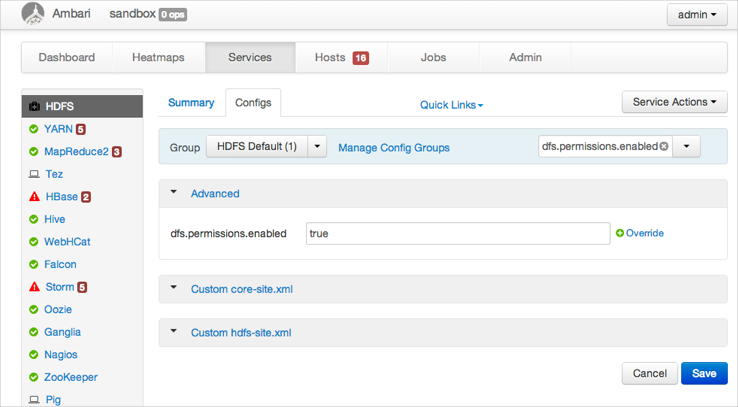Viewport: 738px width, 407px height.
Task: Collapse the Advanced config section
Action: [173, 193]
